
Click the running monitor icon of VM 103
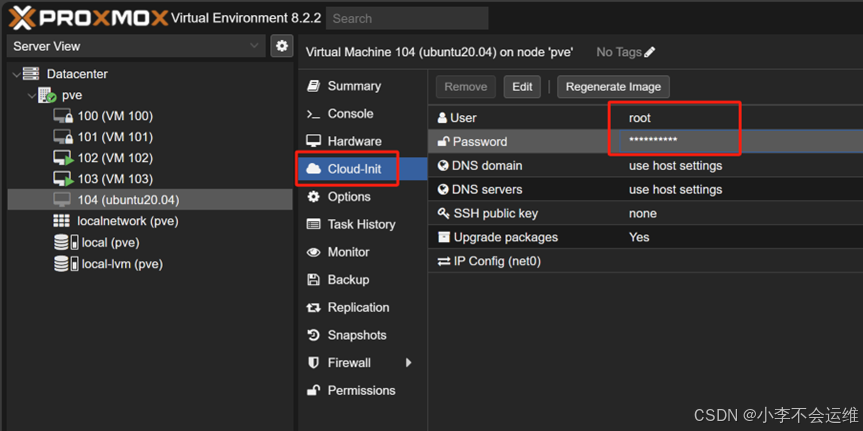tap(63, 179)
